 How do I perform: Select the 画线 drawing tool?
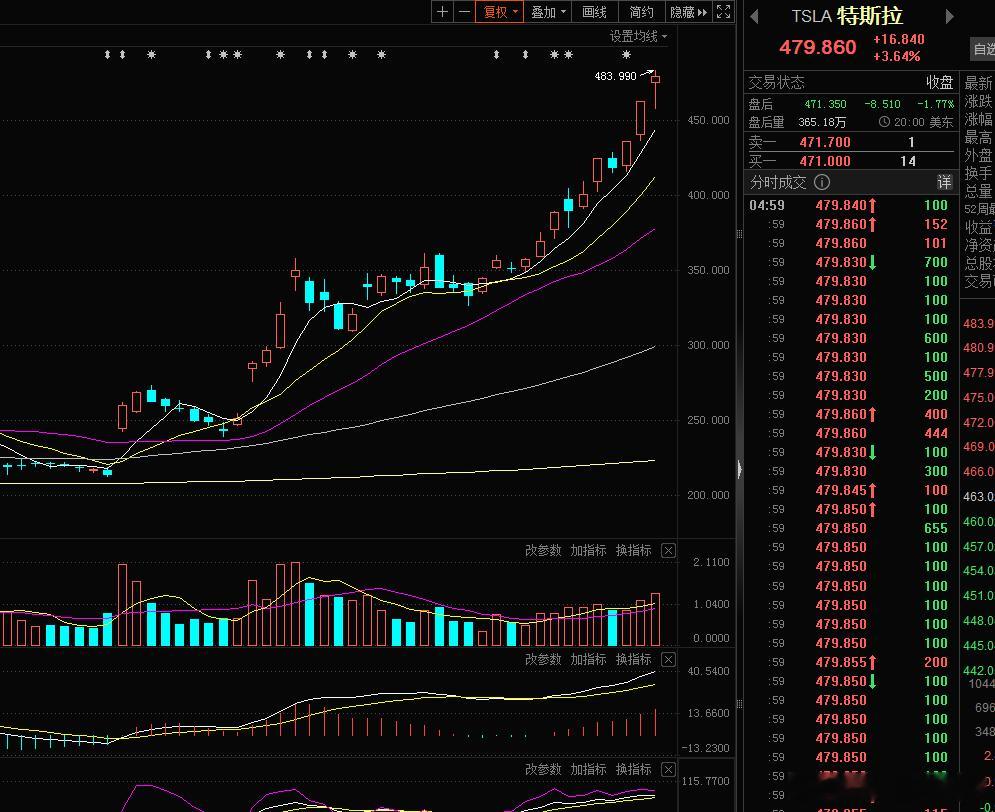[595, 12]
